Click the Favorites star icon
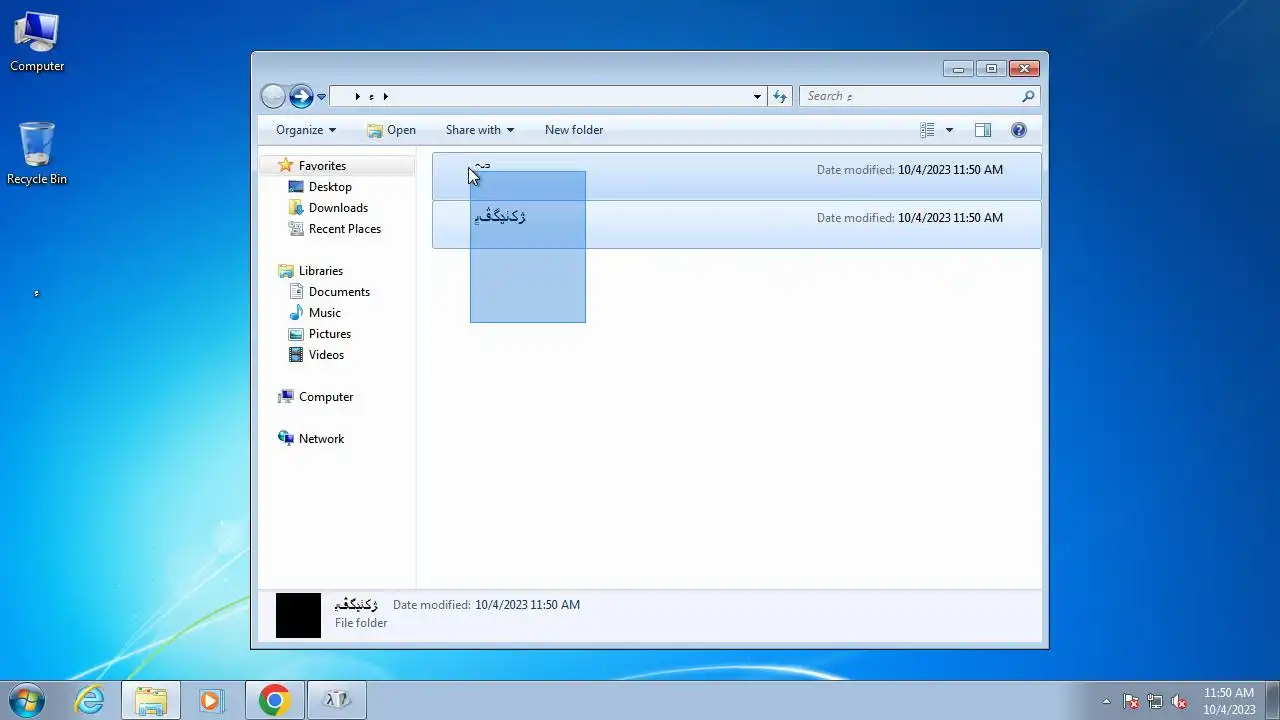This screenshot has height=720, width=1280. point(286,165)
